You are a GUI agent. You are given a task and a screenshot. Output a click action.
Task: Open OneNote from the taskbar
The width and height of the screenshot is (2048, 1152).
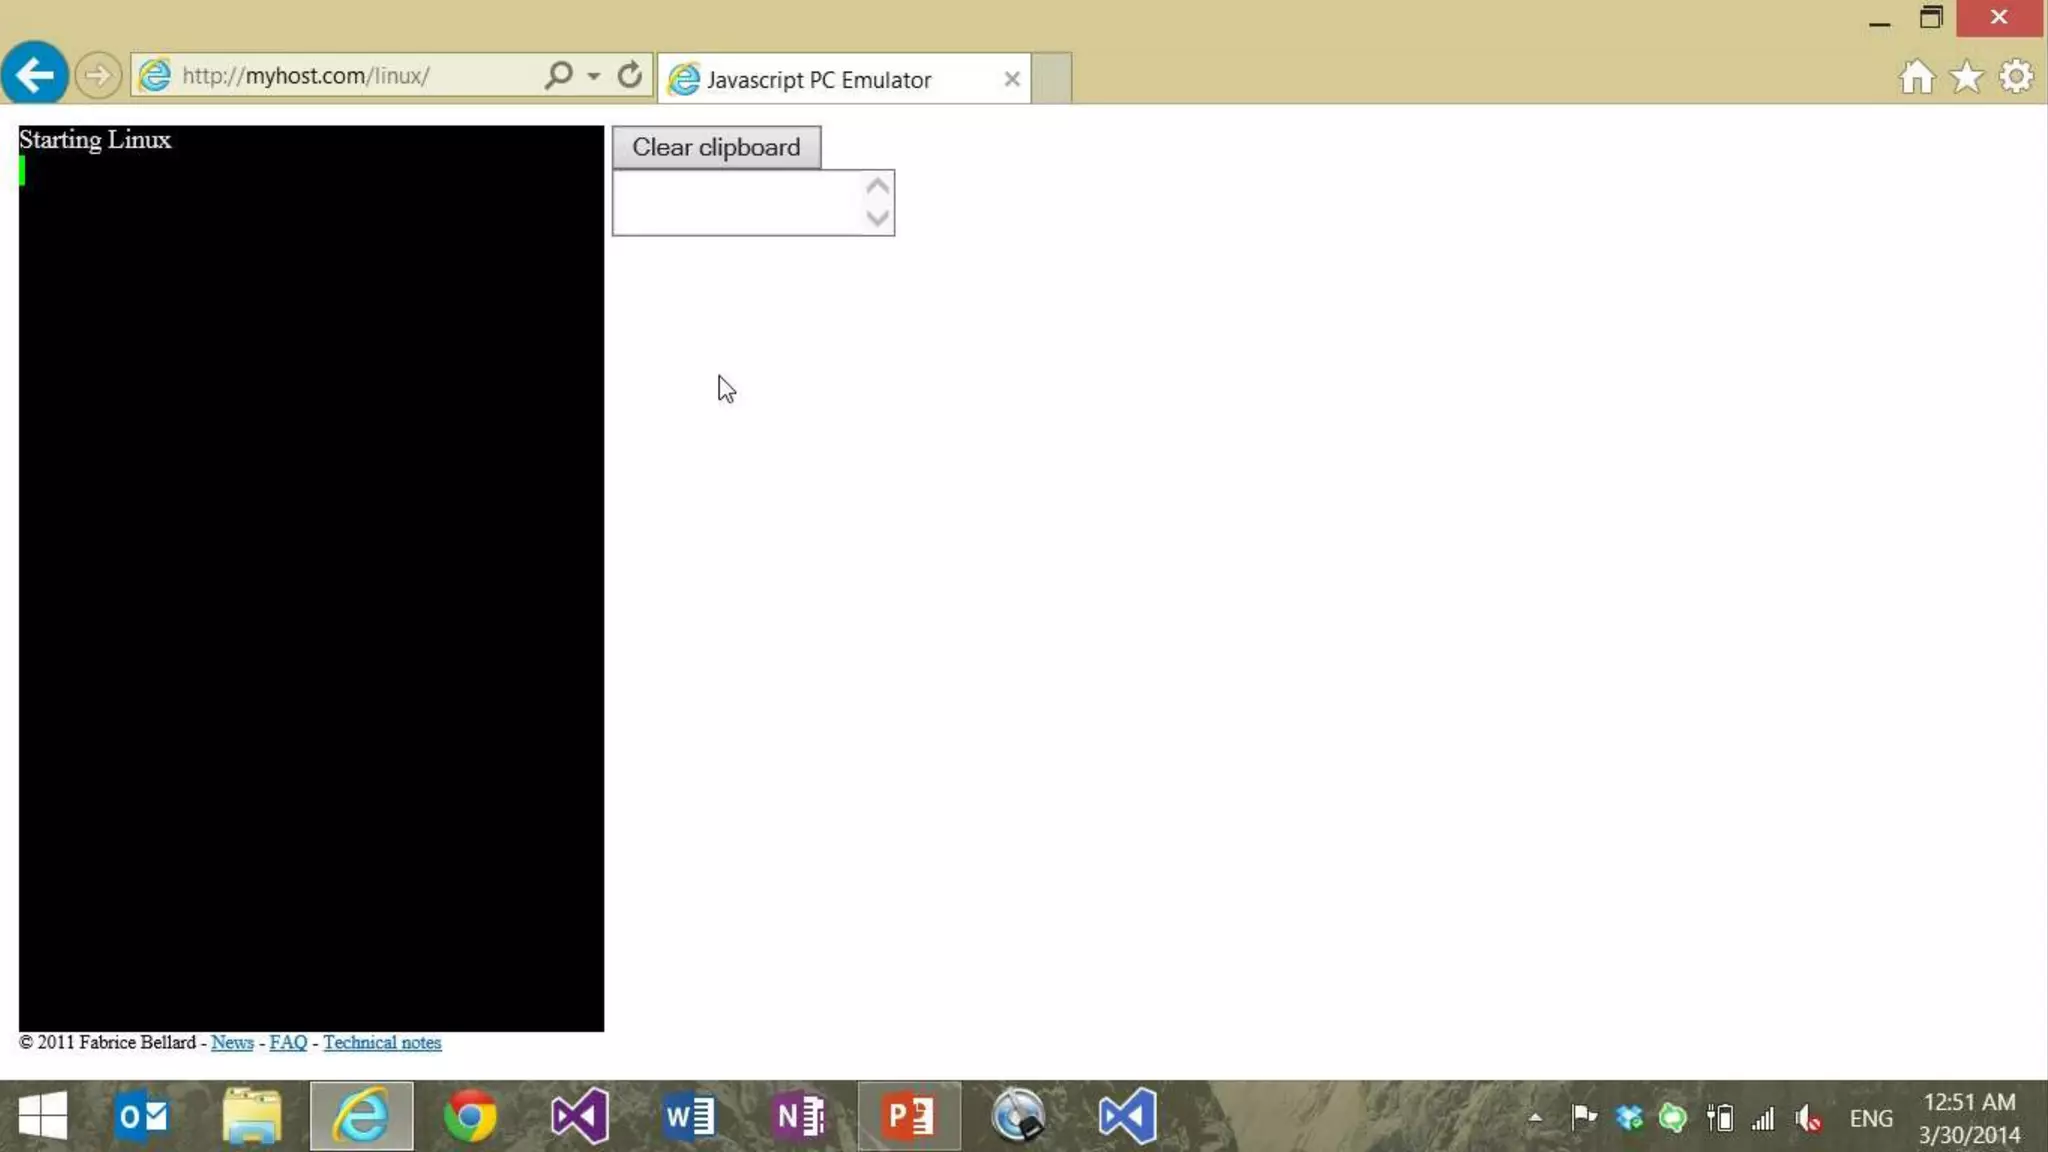799,1115
